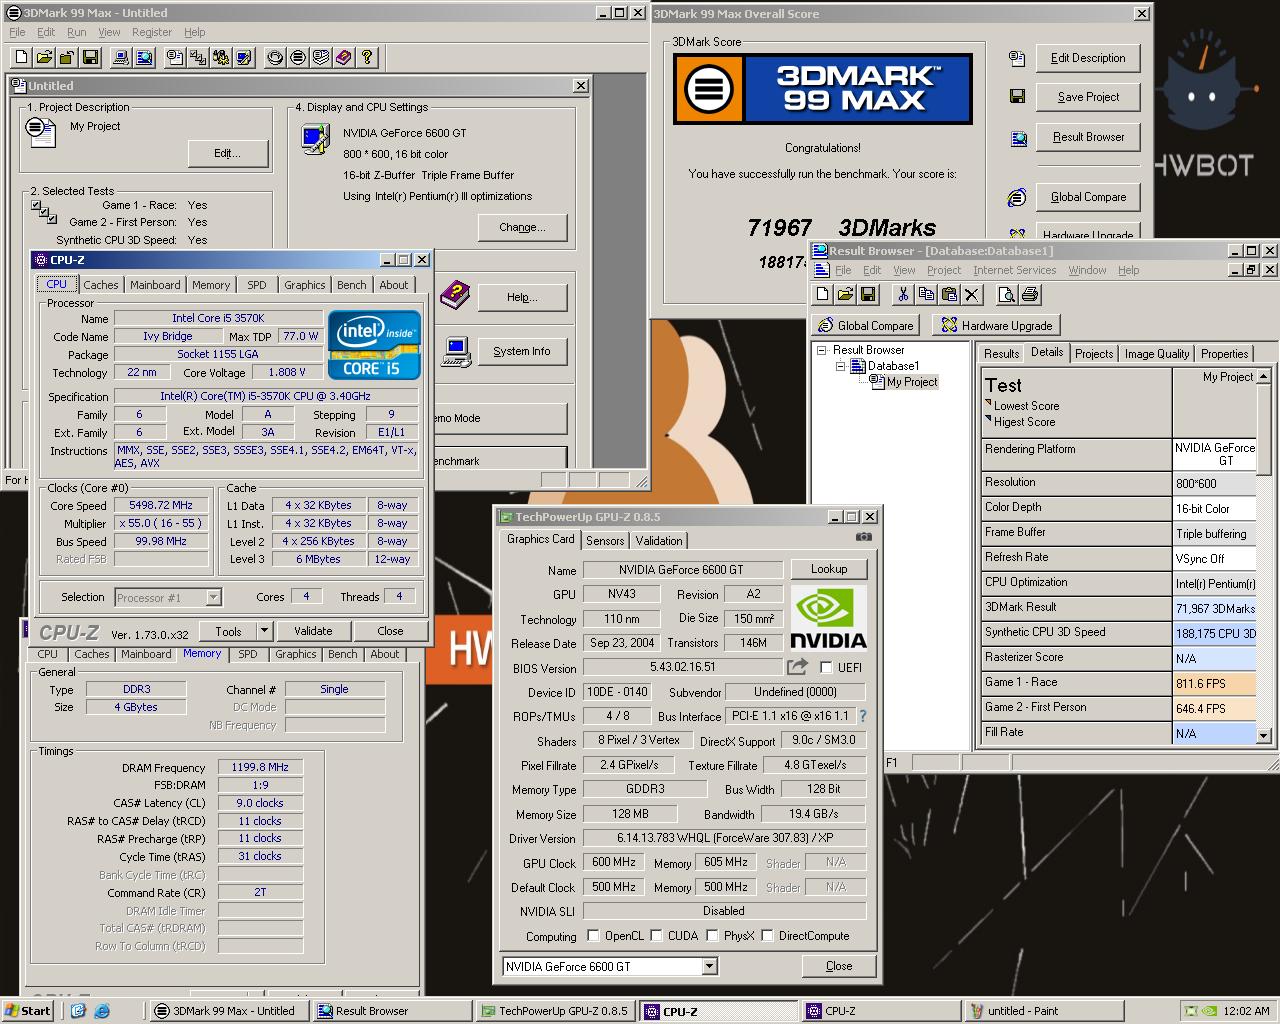Click New project icon in 3DMark toolbar

click(20, 58)
